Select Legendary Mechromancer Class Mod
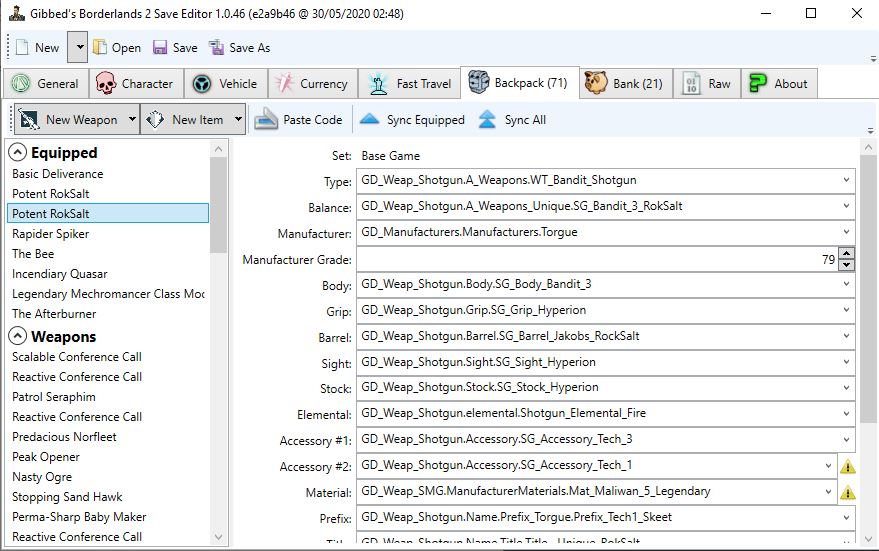879x551 pixels. point(108,294)
